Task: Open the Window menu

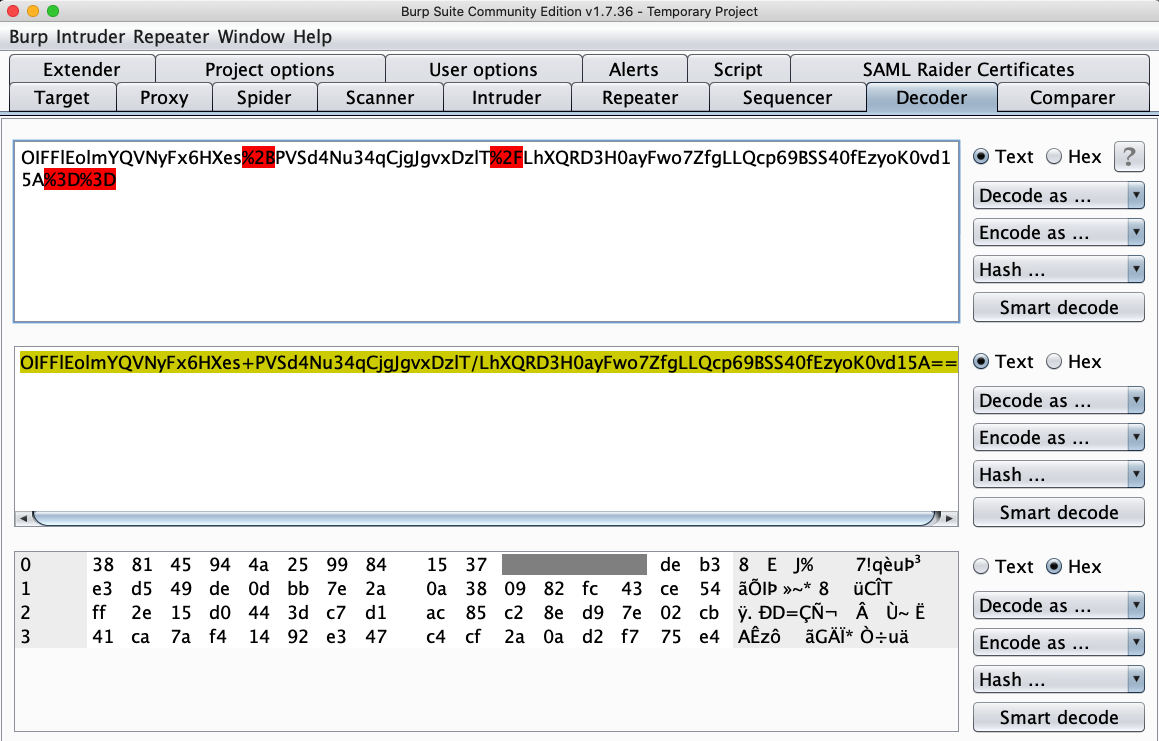Action: tap(251, 37)
